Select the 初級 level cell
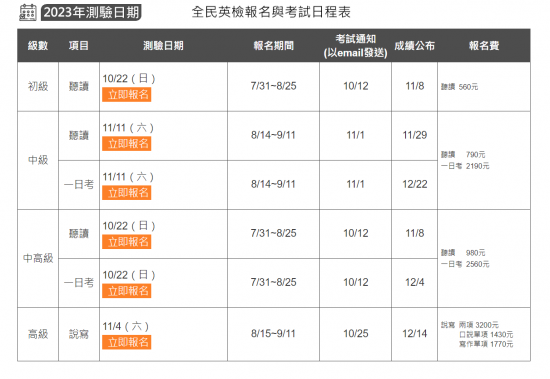This screenshot has height=379, width=550. coord(38,87)
